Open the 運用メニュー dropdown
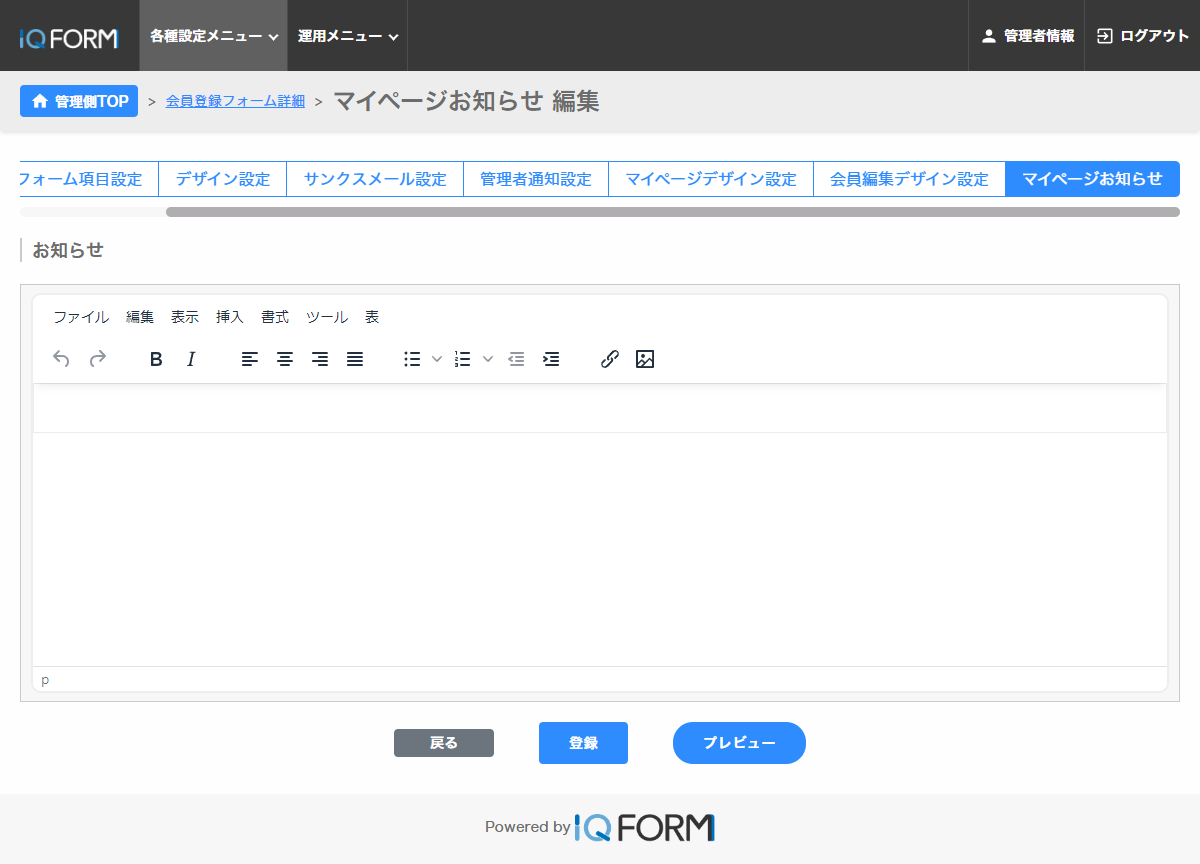 click(x=347, y=36)
